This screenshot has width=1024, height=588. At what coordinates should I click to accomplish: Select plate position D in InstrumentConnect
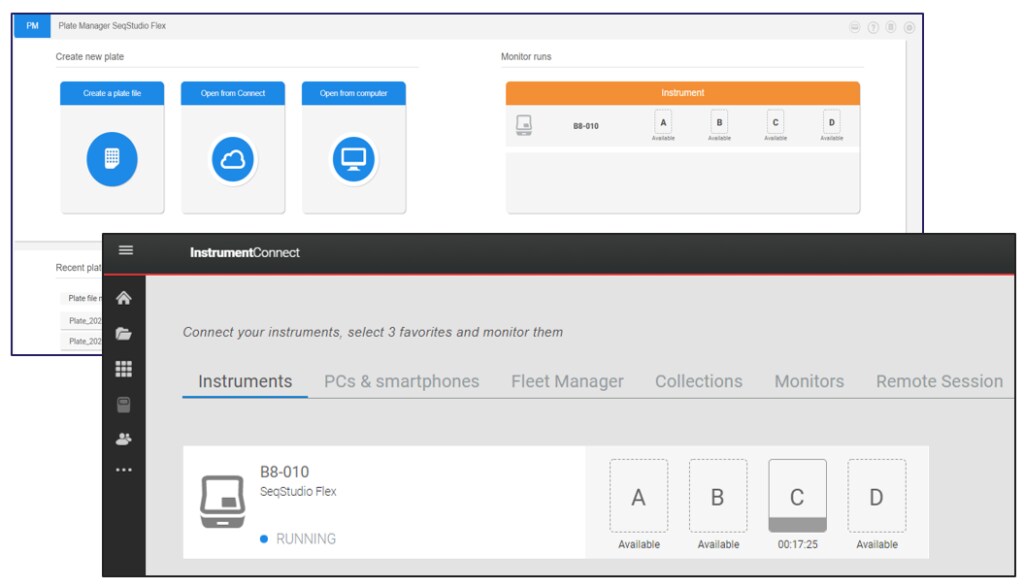876,496
